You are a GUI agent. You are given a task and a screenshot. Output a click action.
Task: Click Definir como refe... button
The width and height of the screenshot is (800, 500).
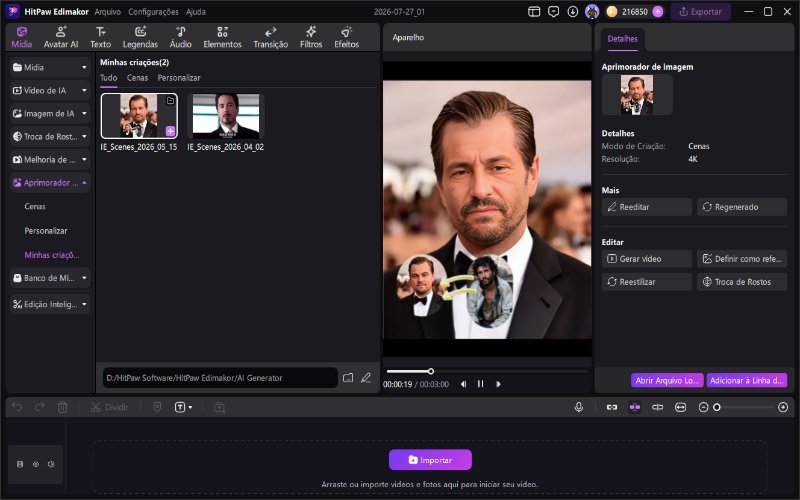742,259
